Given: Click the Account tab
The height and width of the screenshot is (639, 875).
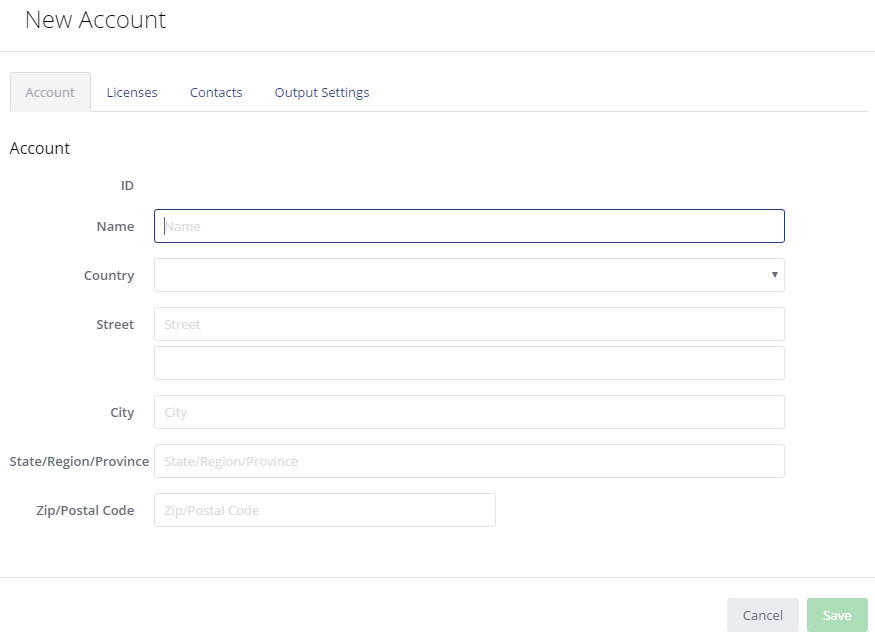Looking at the screenshot, I should [50, 92].
